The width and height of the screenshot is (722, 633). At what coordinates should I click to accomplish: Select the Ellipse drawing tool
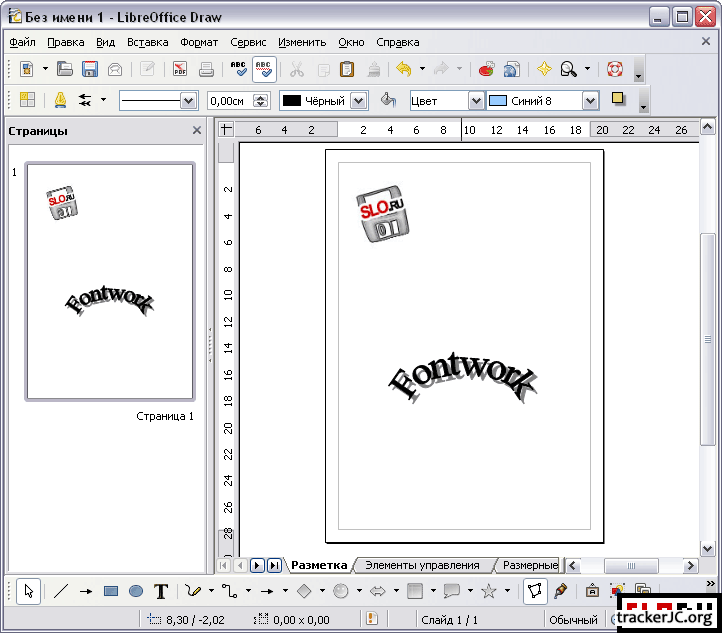(x=136, y=591)
